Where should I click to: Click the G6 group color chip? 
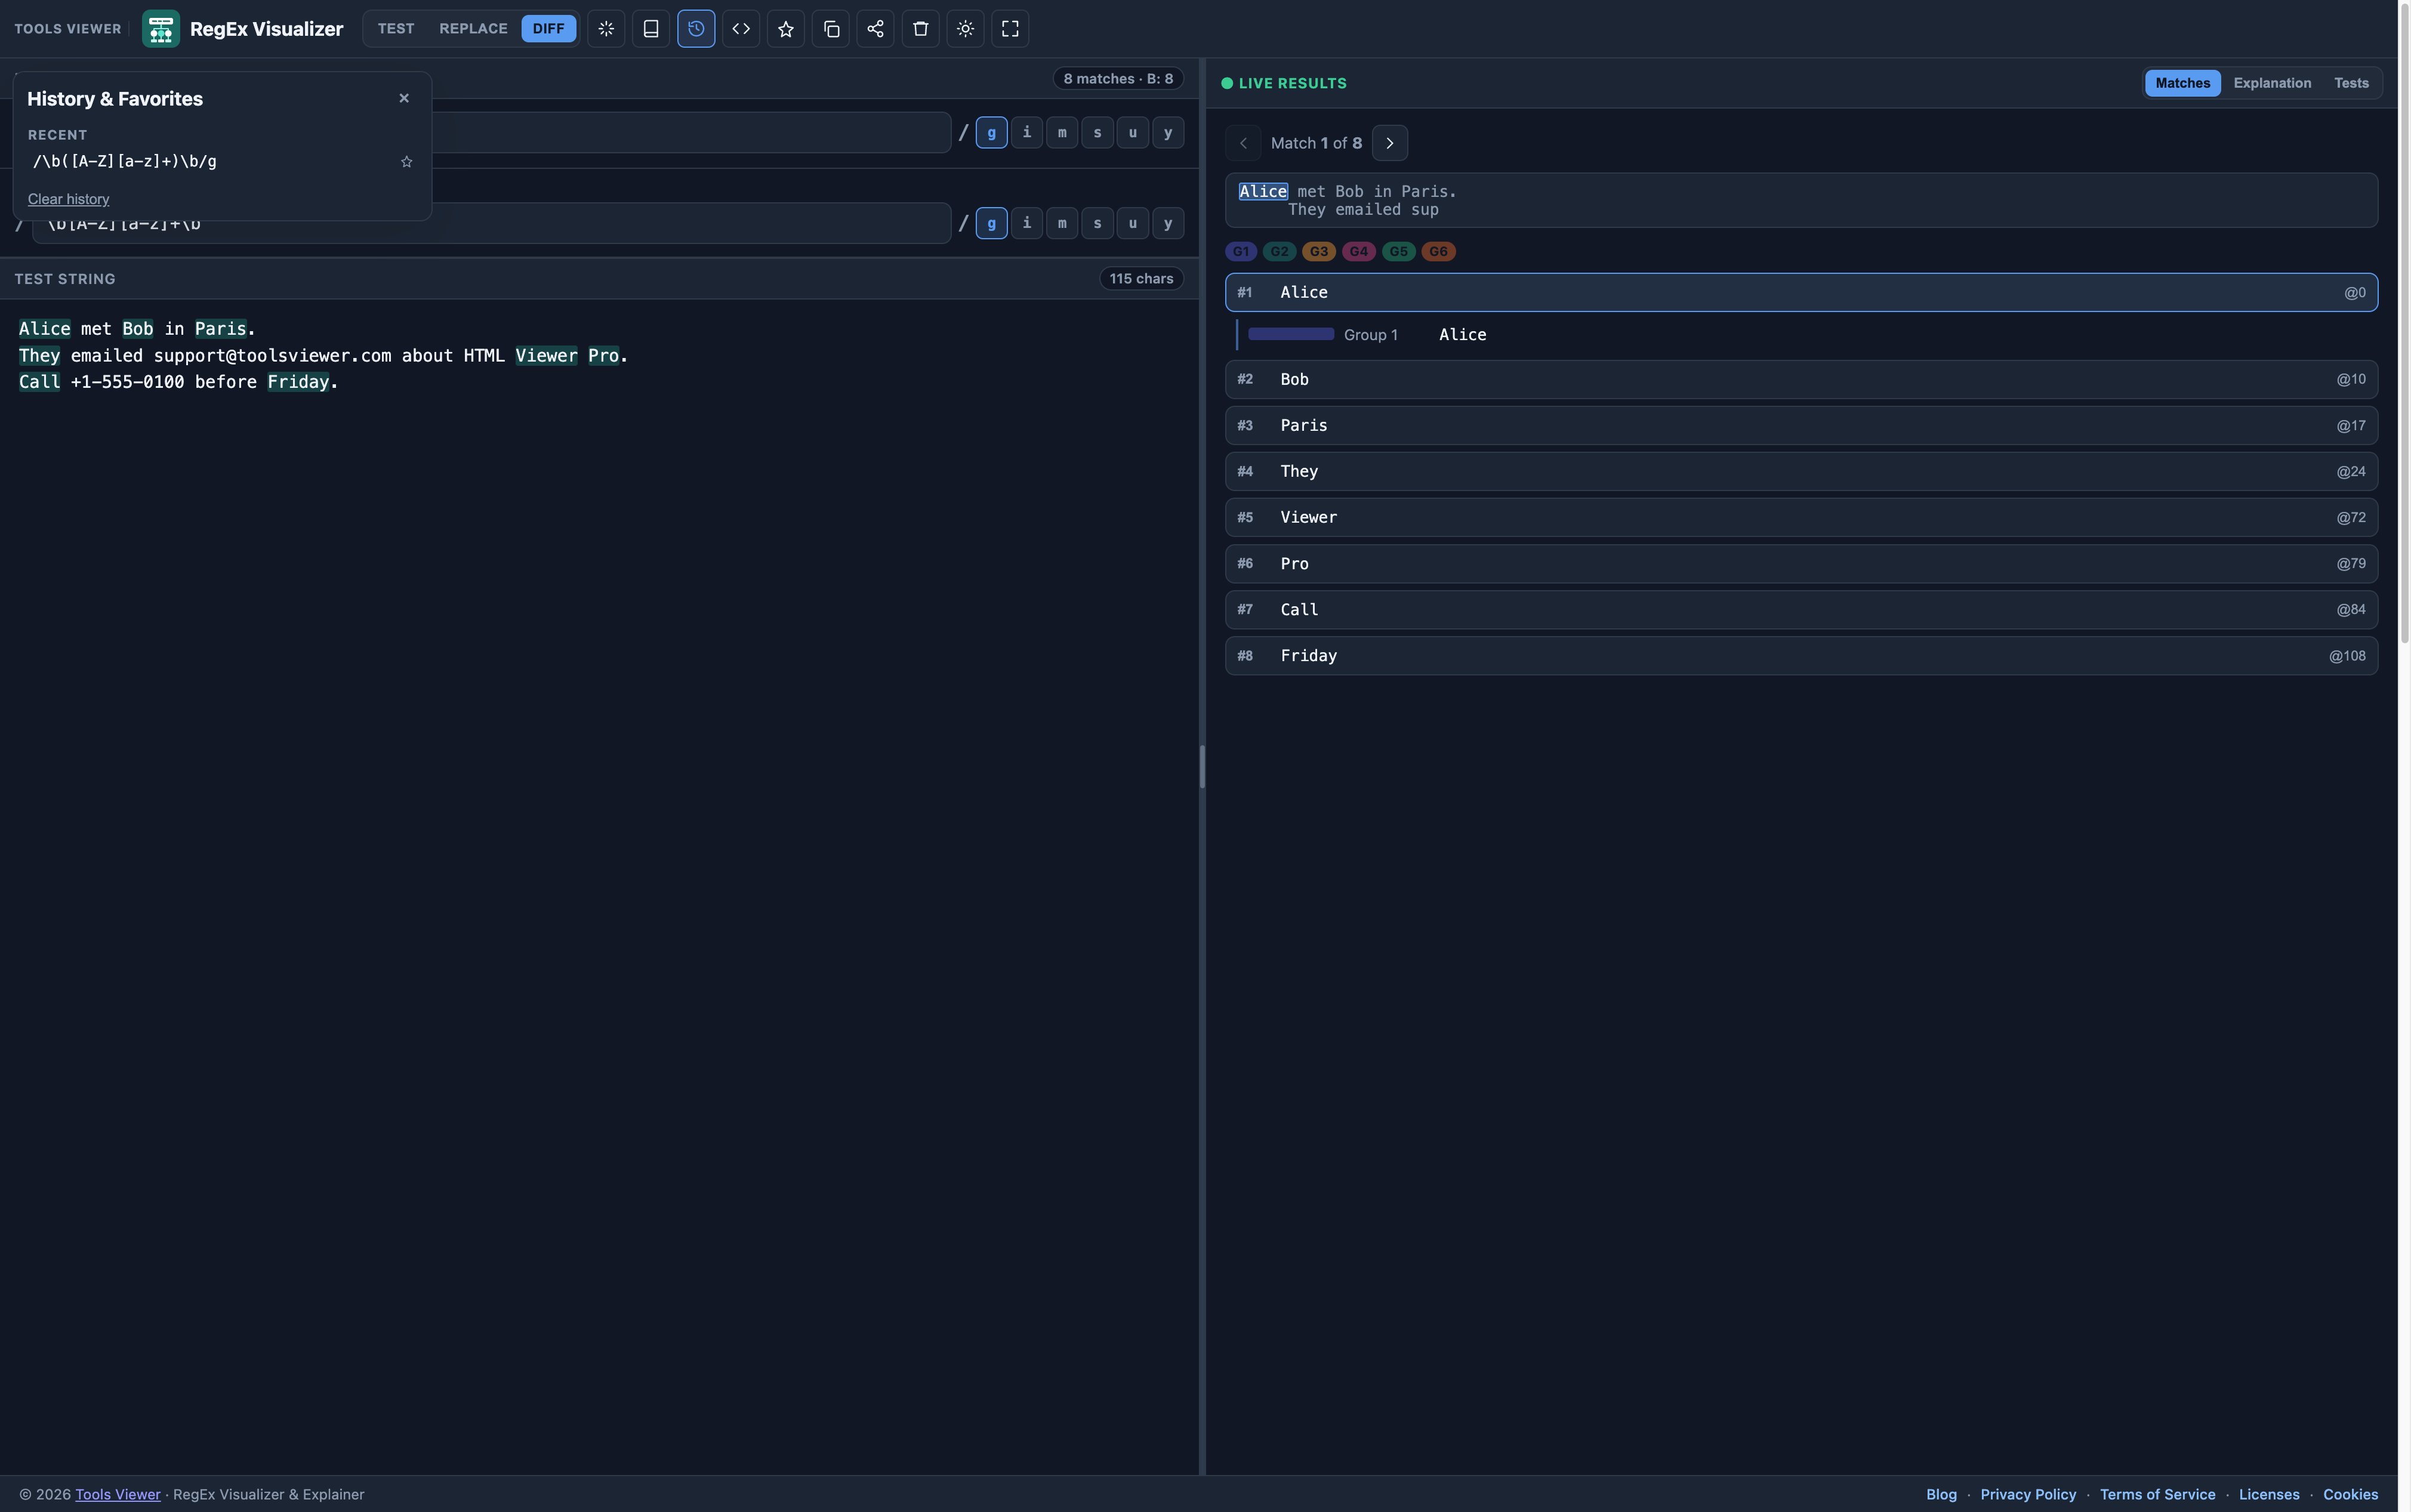[x=1438, y=252]
